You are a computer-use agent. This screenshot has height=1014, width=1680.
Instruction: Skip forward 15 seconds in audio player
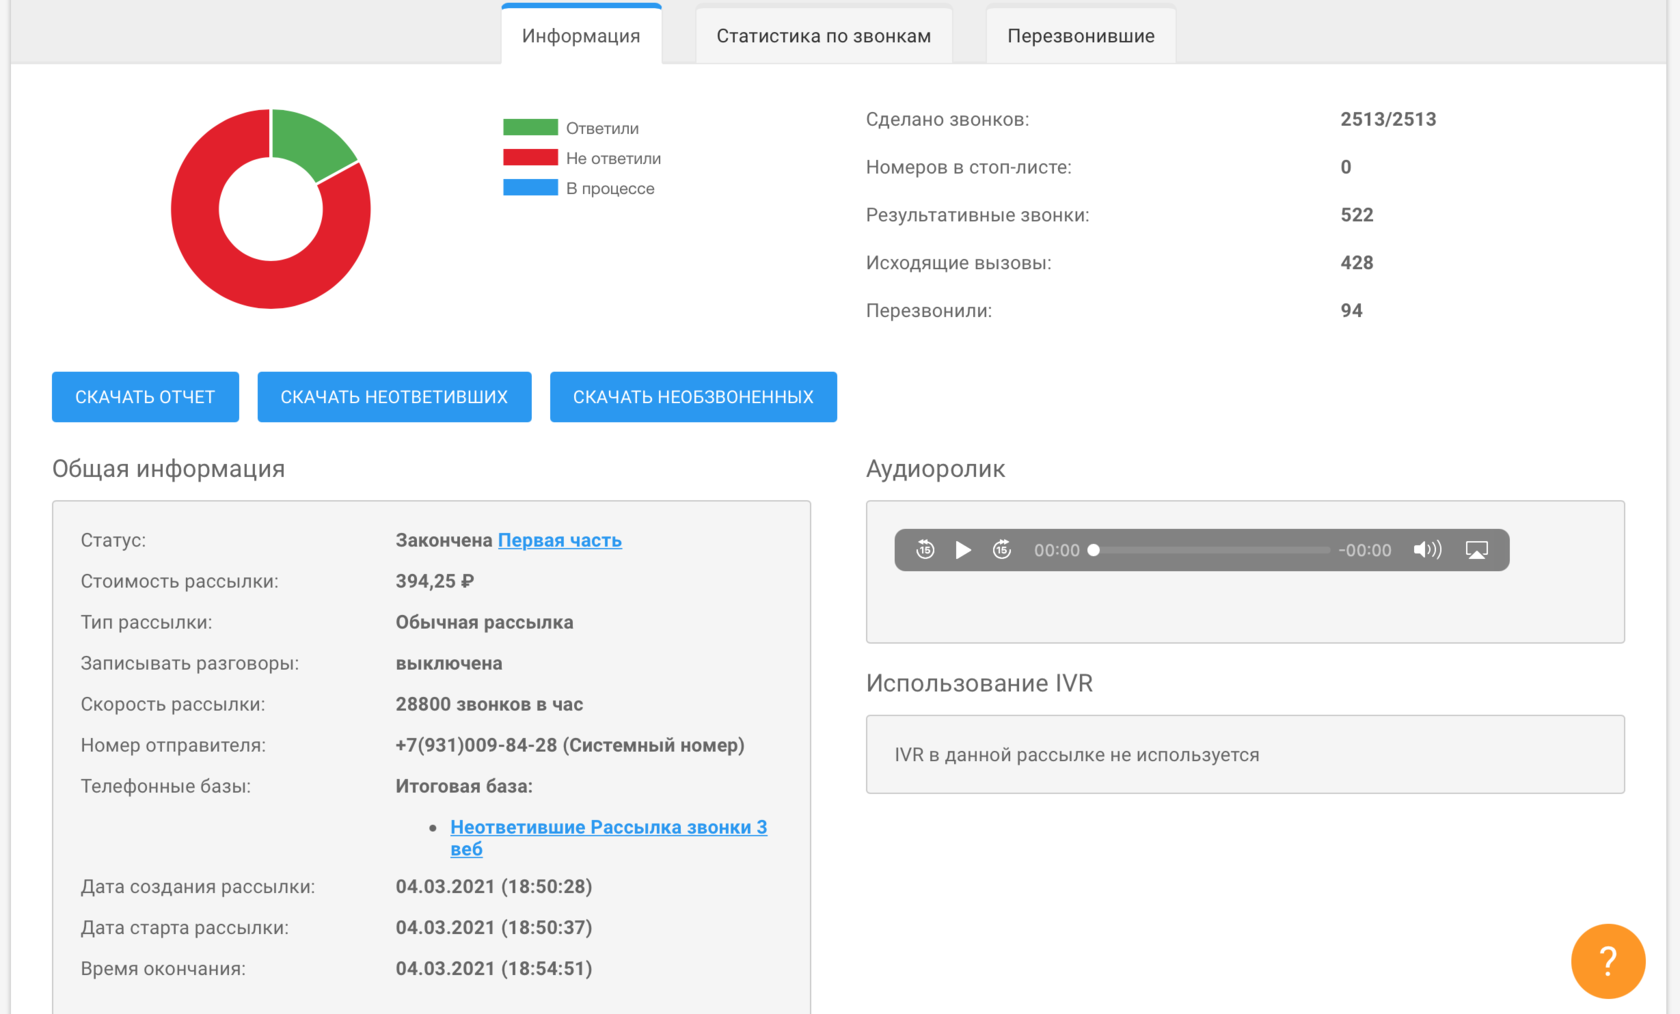(1002, 550)
